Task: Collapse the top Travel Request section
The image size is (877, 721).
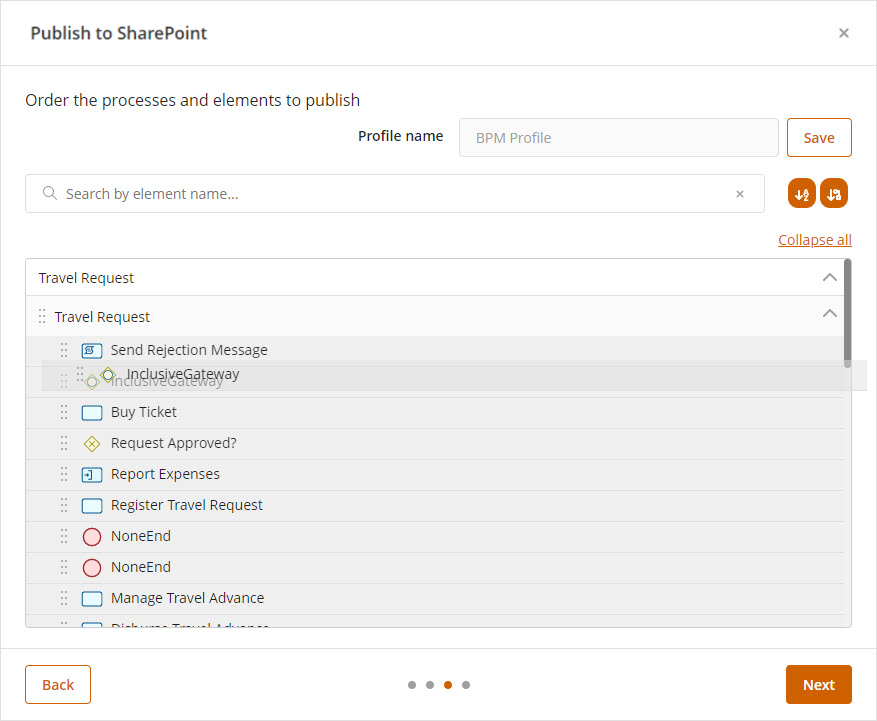Action: [x=829, y=278]
